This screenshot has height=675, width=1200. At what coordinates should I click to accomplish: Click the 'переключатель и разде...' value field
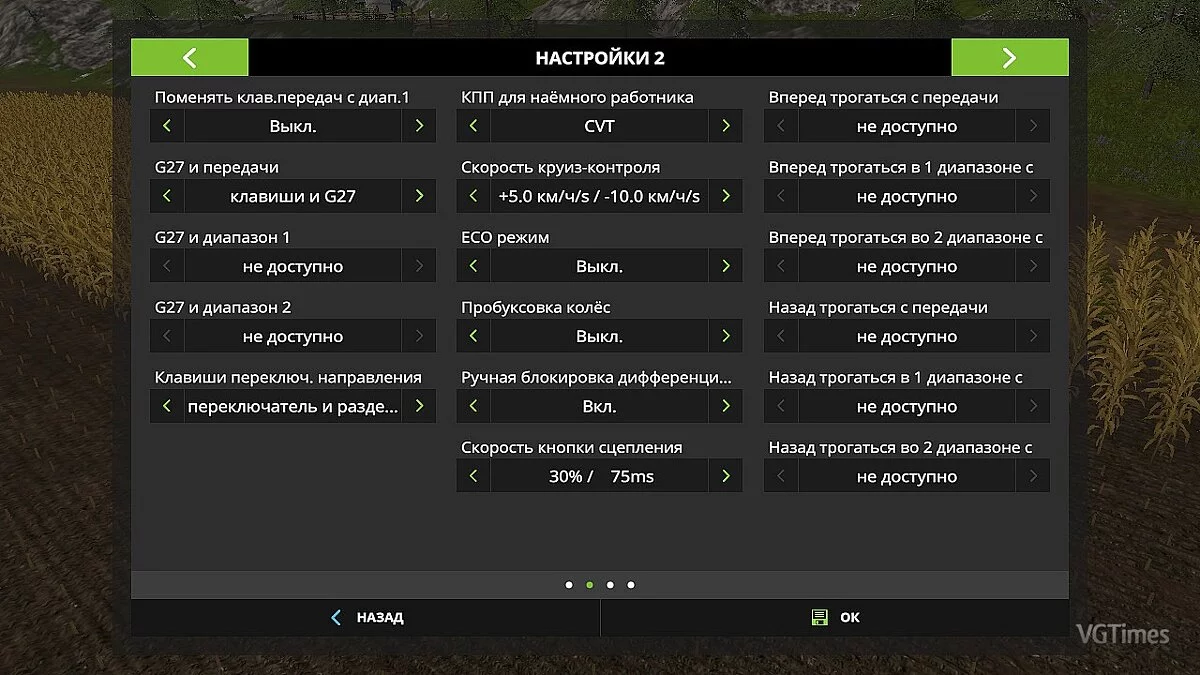click(292, 406)
